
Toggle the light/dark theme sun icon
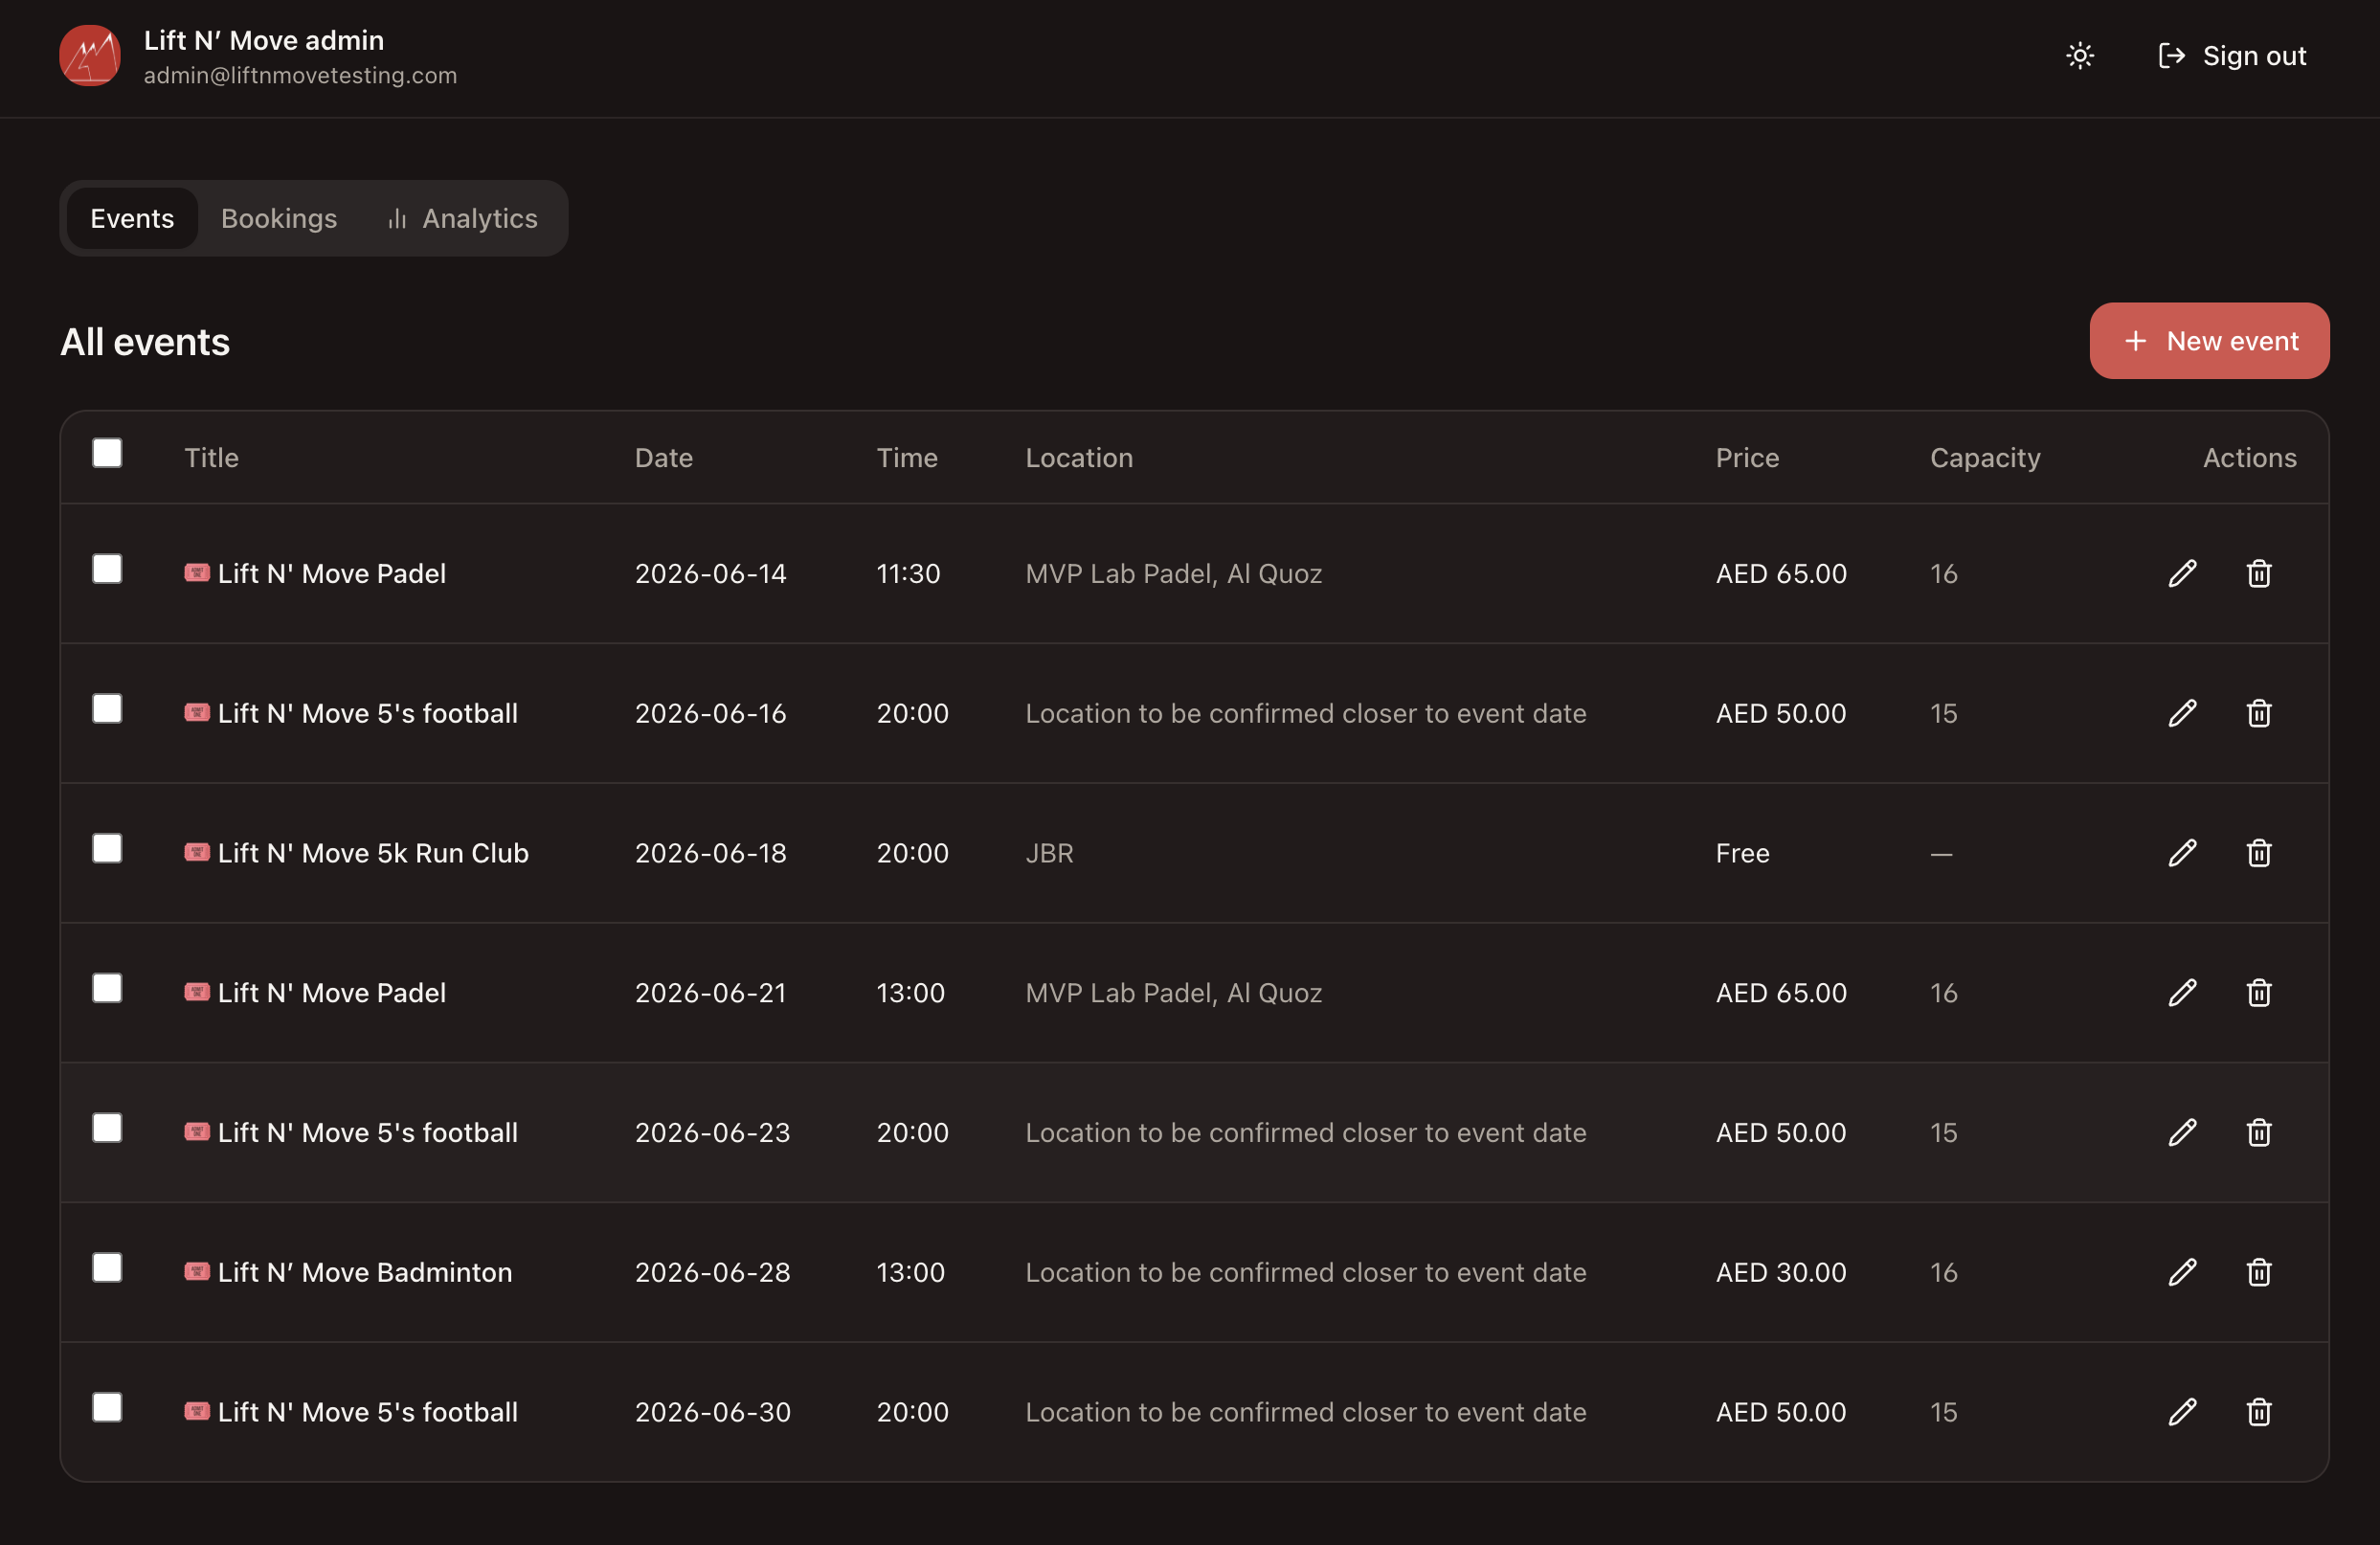pos(2080,56)
